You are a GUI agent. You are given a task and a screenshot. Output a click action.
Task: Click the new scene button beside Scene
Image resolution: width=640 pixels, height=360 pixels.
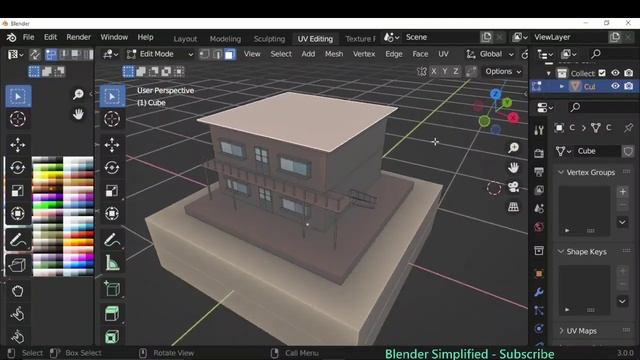[486, 37]
